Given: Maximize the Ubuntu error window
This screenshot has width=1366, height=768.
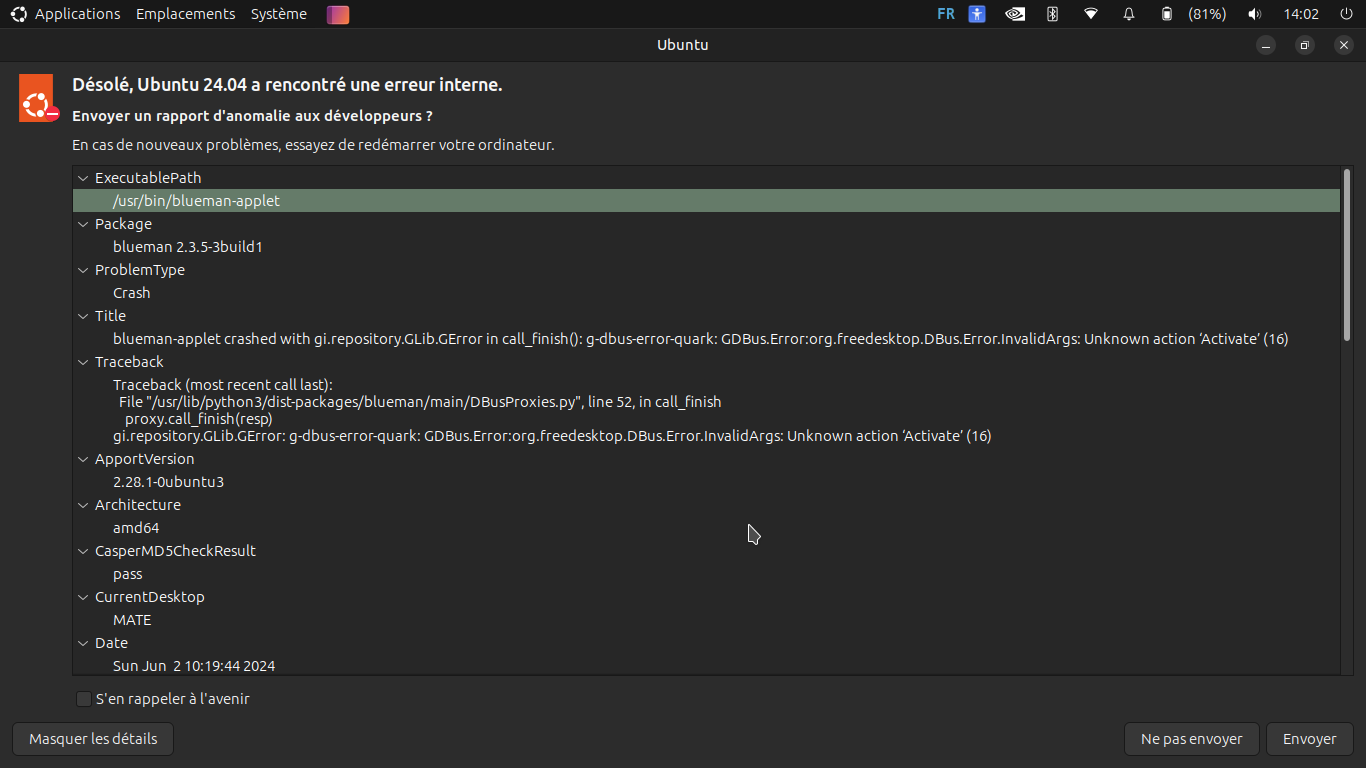Looking at the screenshot, I should tap(1305, 45).
